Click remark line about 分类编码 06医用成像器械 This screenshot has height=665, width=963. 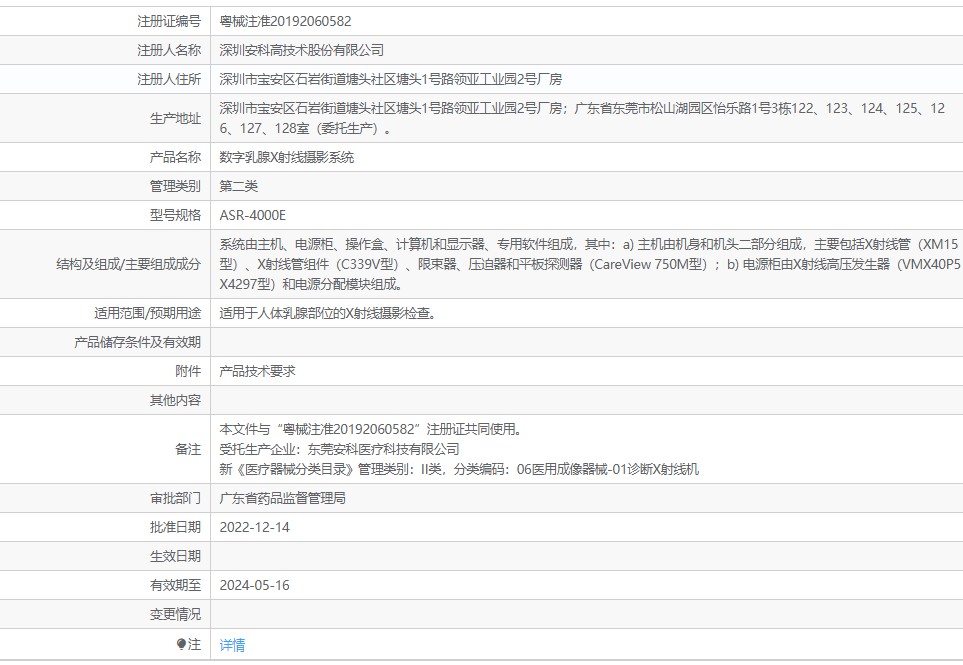tap(459, 469)
